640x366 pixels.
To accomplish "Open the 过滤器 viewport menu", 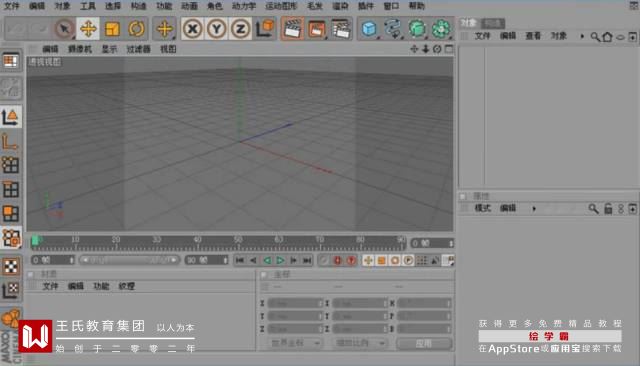I will (x=138, y=49).
